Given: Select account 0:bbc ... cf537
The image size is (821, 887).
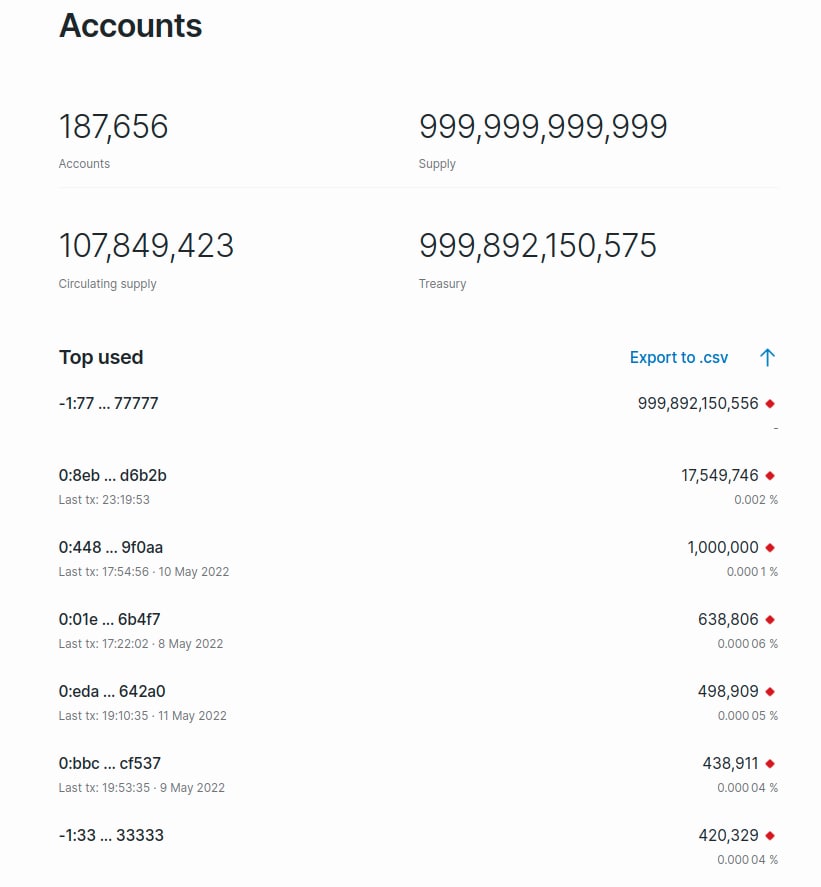Looking at the screenshot, I should (109, 764).
